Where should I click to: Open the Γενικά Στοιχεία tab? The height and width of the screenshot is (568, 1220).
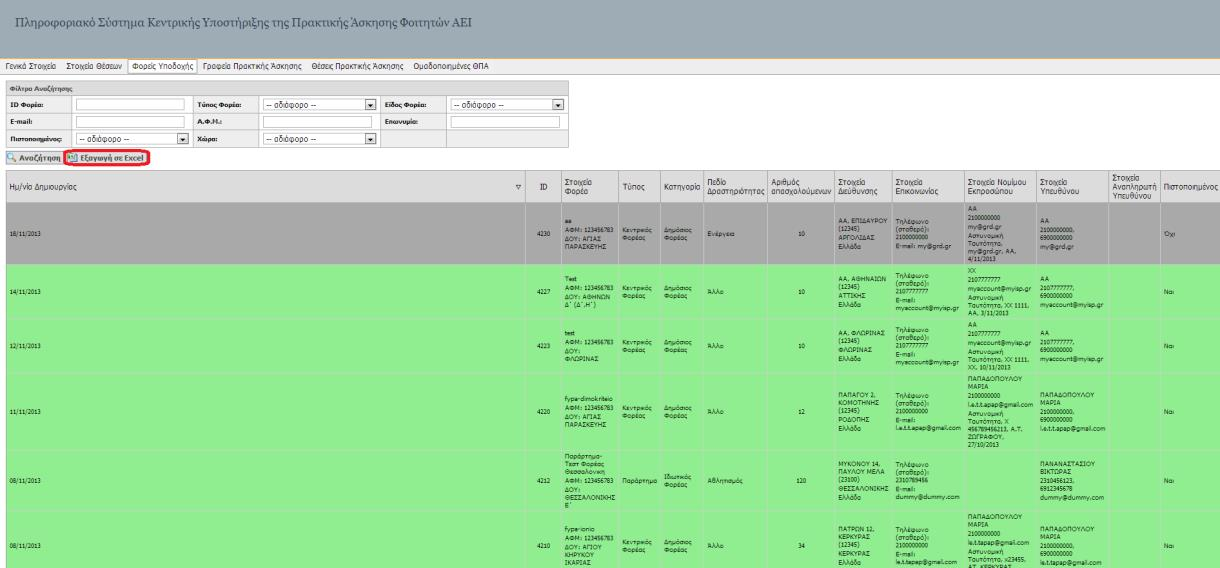click(31, 66)
